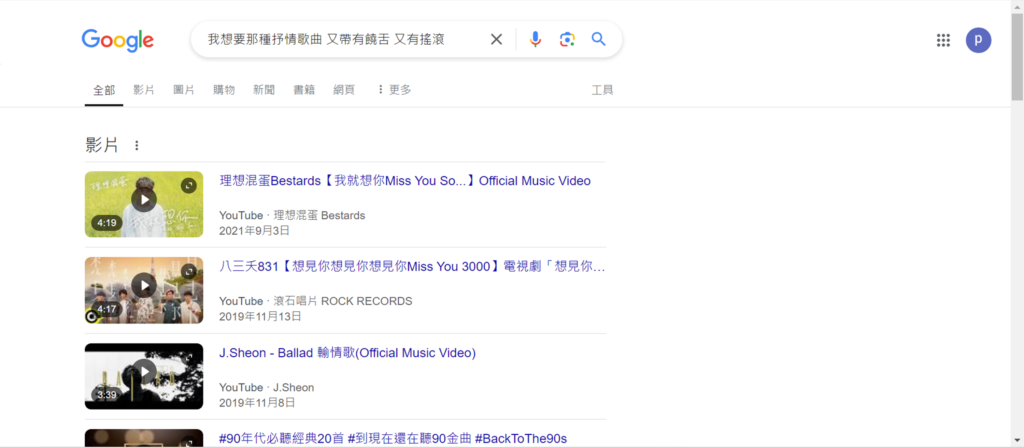Clear the search box text
Viewport: 1024px width, 447px height.
(x=496, y=40)
